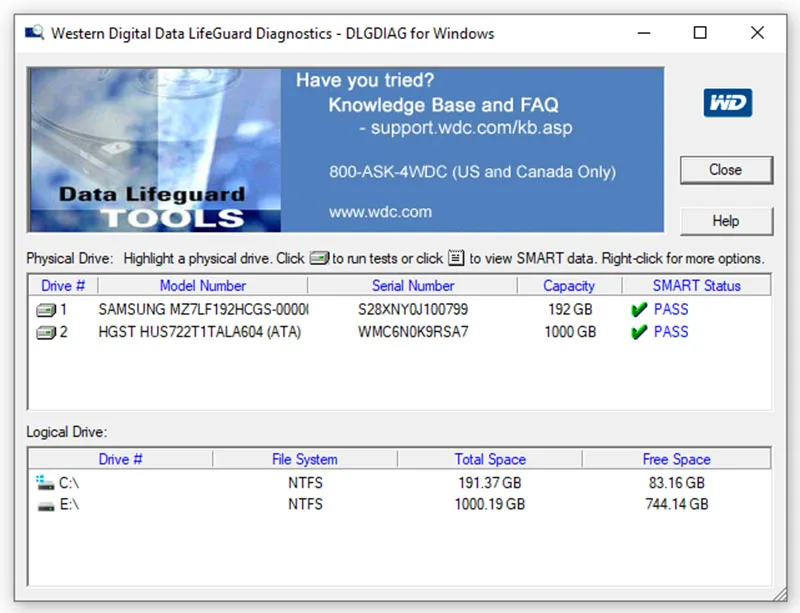Sort by physical Drive # column header

(63, 286)
